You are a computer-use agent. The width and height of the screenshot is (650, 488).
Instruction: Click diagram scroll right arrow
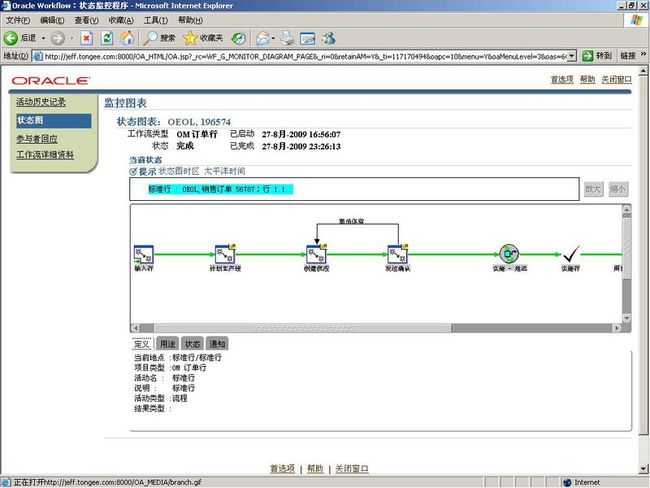point(617,328)
